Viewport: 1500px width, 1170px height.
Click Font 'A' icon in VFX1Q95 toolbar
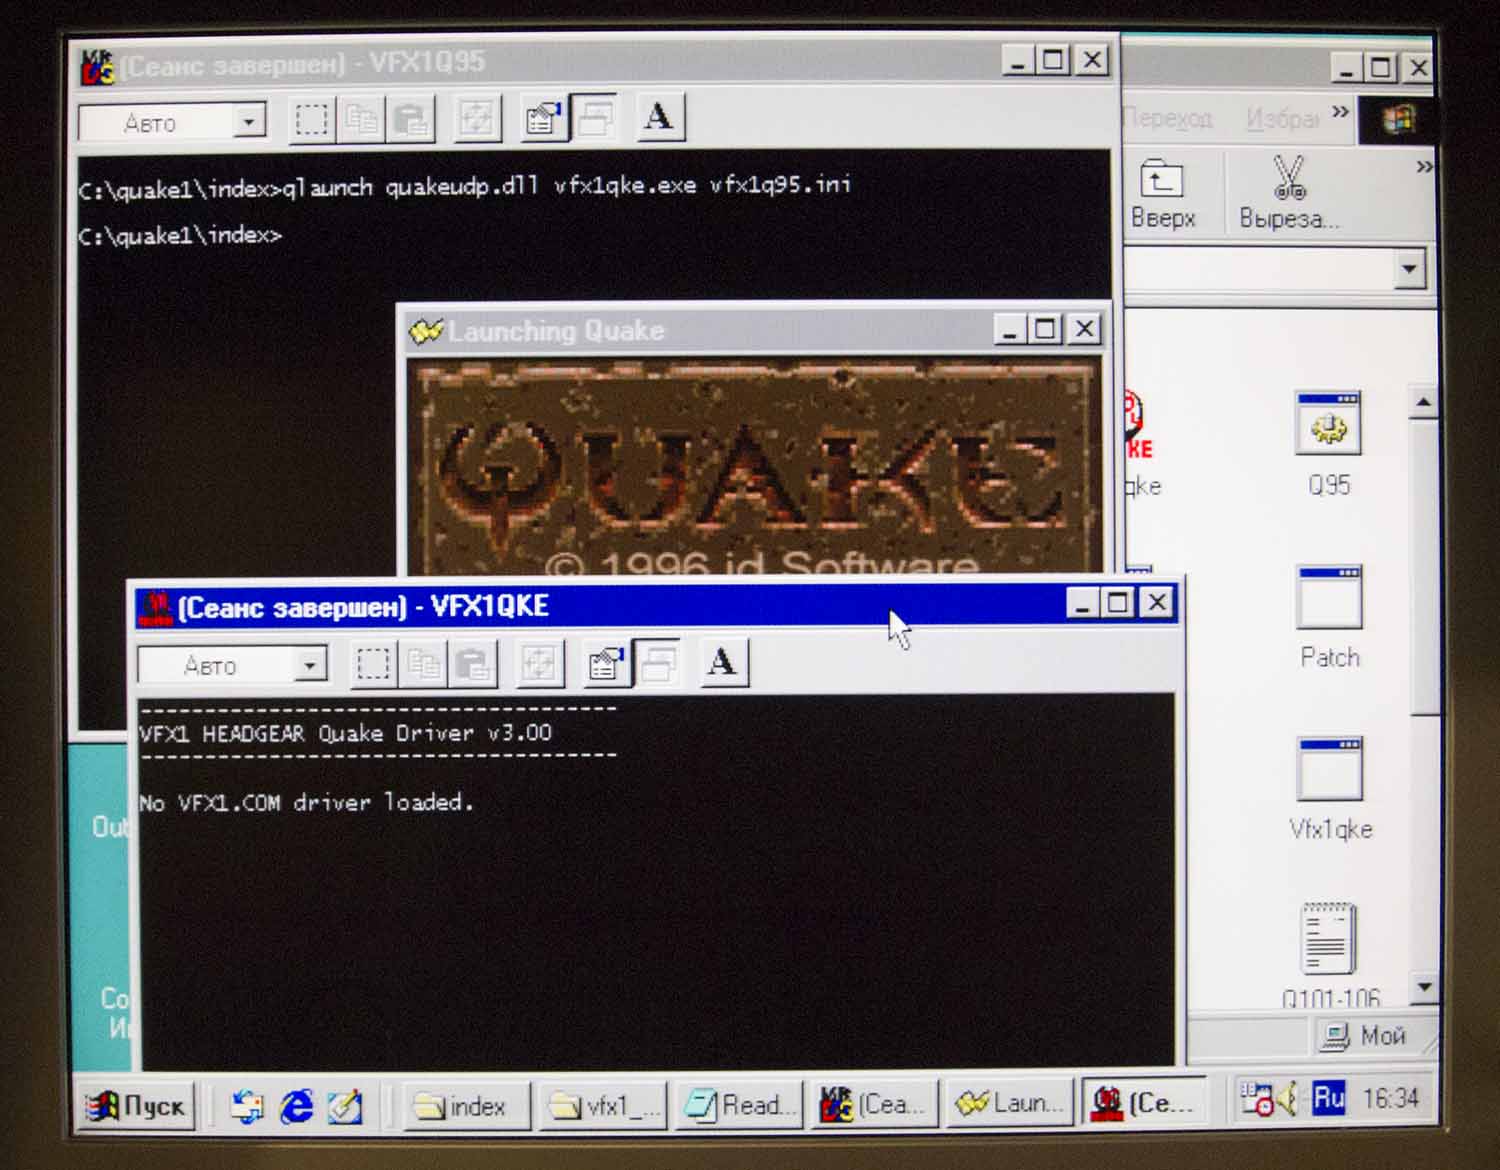pos(660,118)
